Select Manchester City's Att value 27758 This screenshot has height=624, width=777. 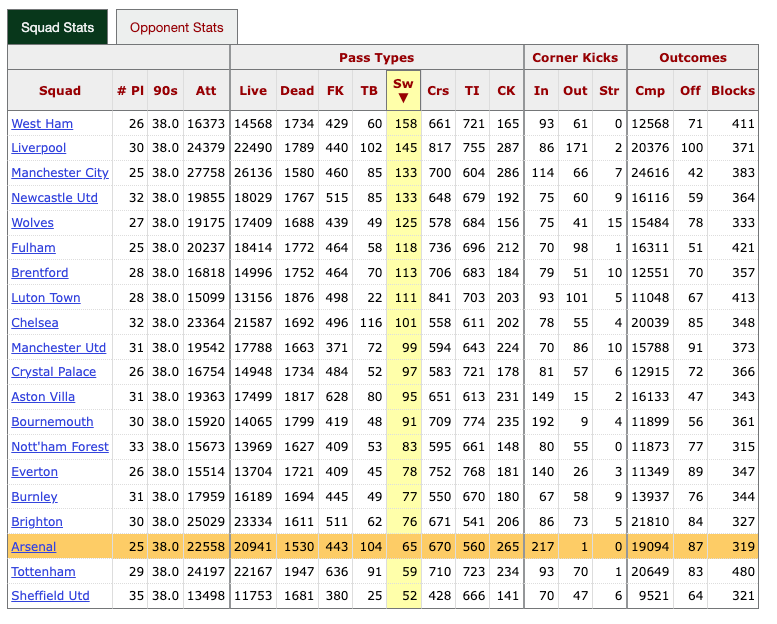point(206,173)
